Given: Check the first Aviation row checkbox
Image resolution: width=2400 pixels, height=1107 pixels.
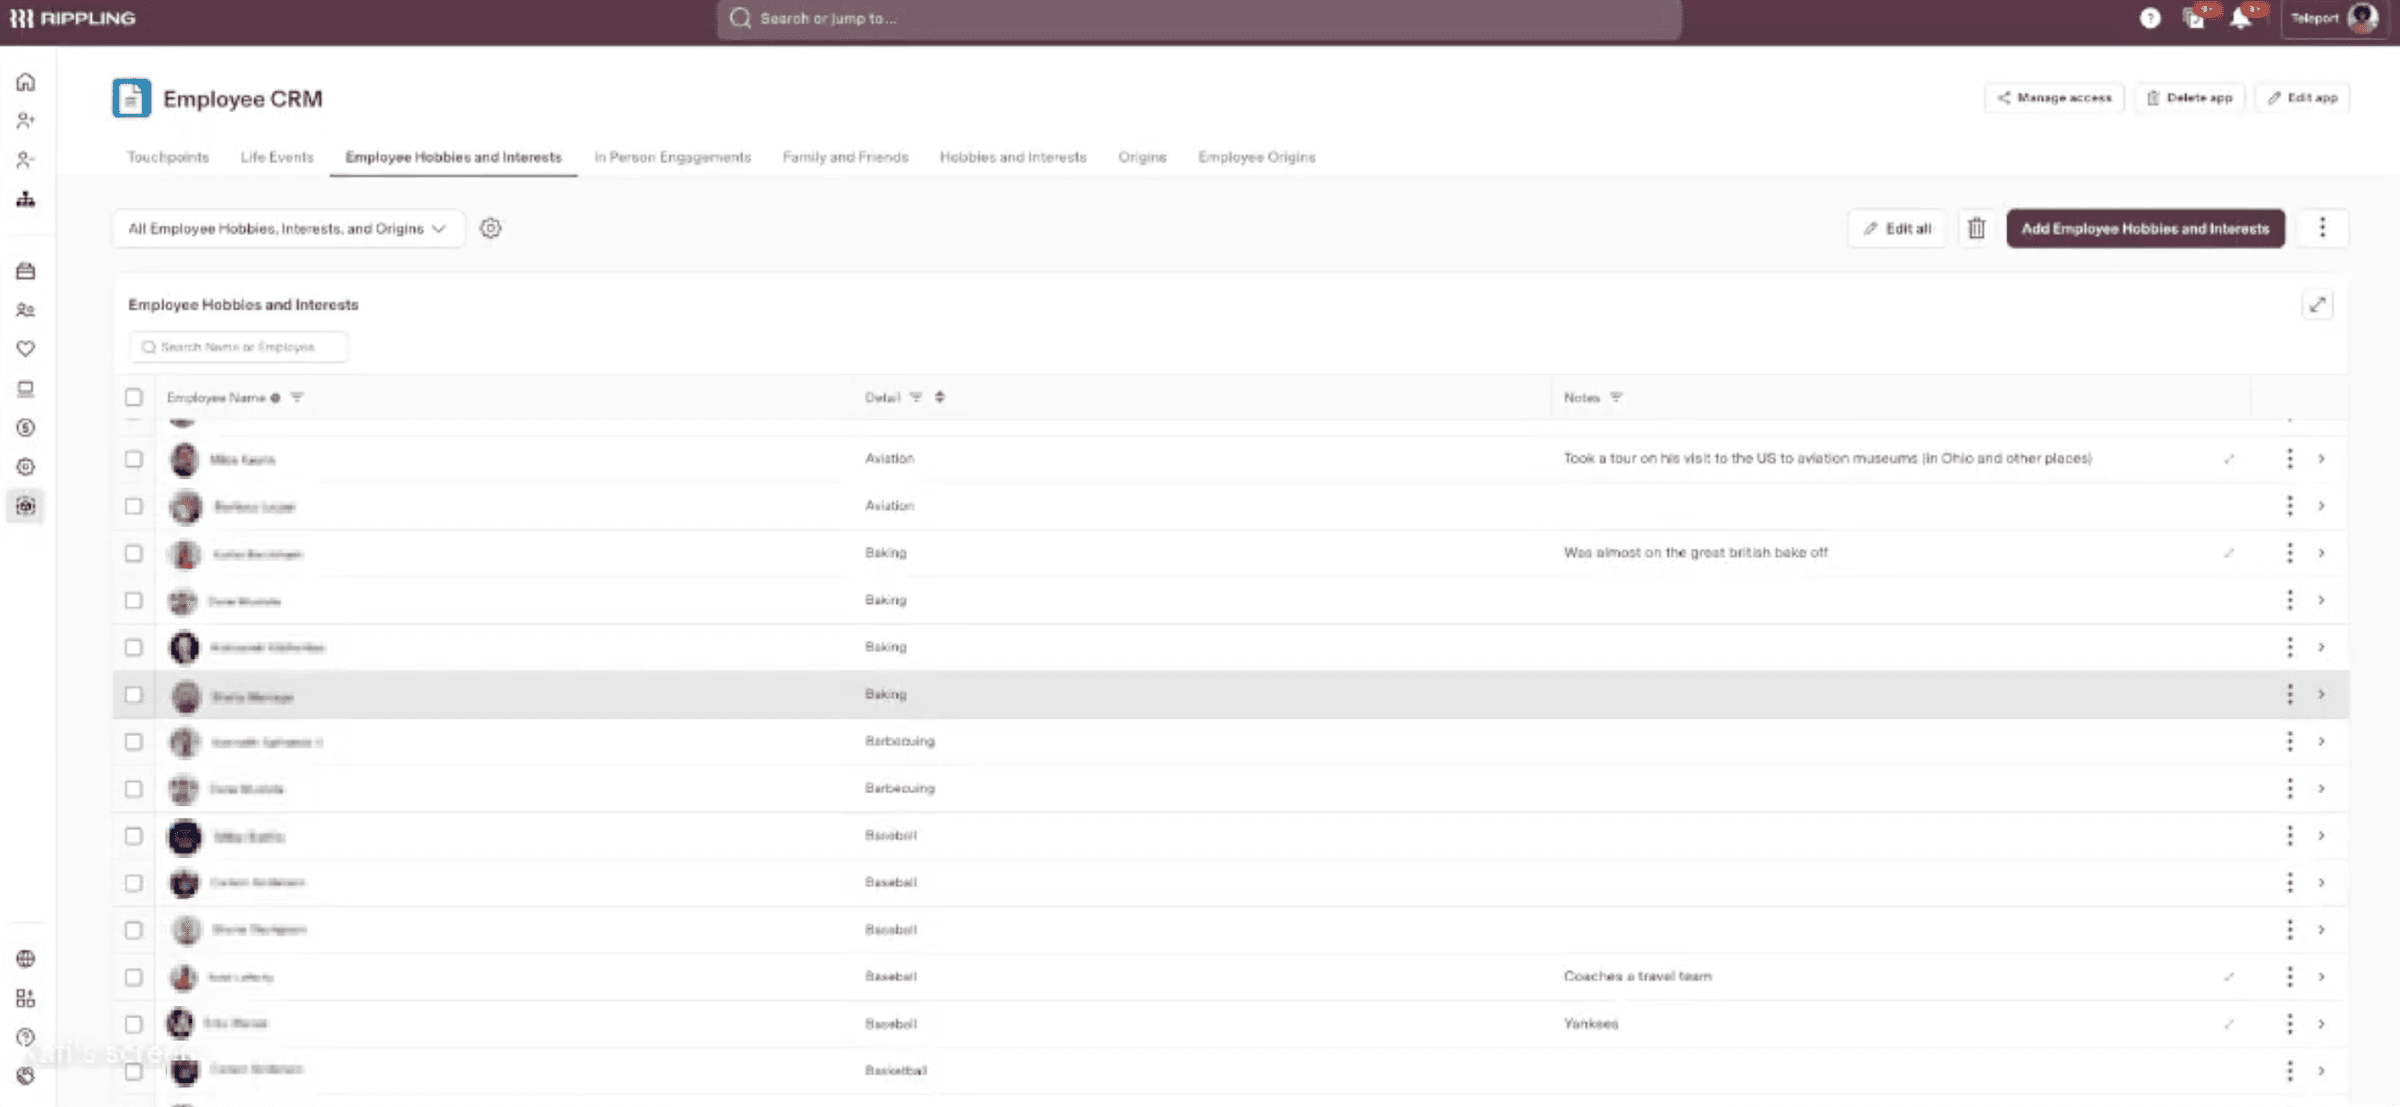Looking at the screenshot, I should click(134, 459).
